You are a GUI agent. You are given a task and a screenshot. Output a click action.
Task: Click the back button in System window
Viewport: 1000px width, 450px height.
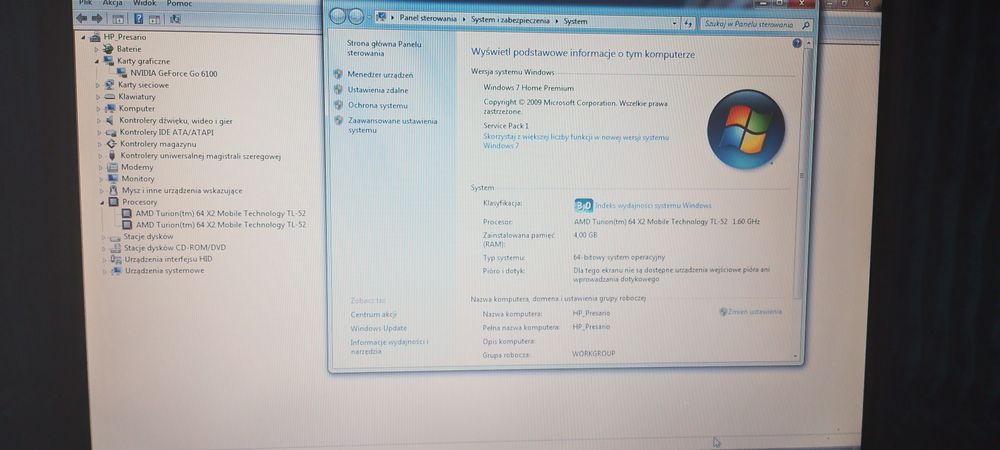click(x=339, y=17)
